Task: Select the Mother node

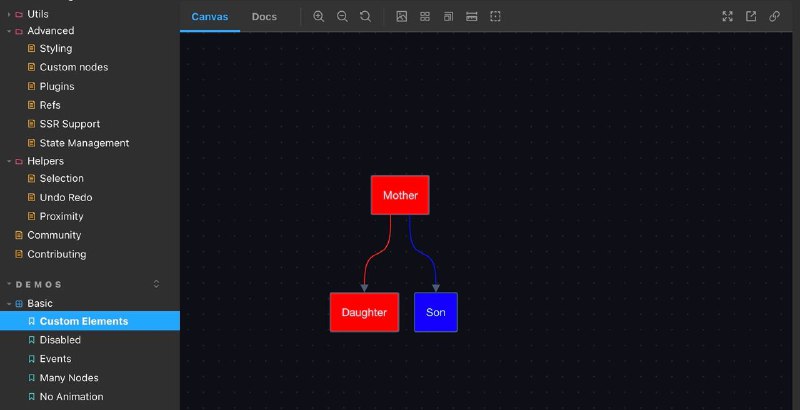Action: coord(400,195)
